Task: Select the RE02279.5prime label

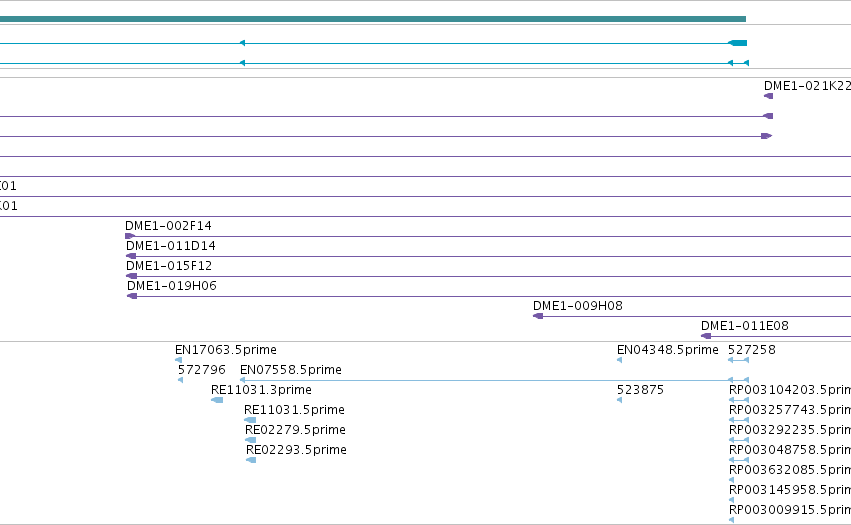Action: click(295, 430)
